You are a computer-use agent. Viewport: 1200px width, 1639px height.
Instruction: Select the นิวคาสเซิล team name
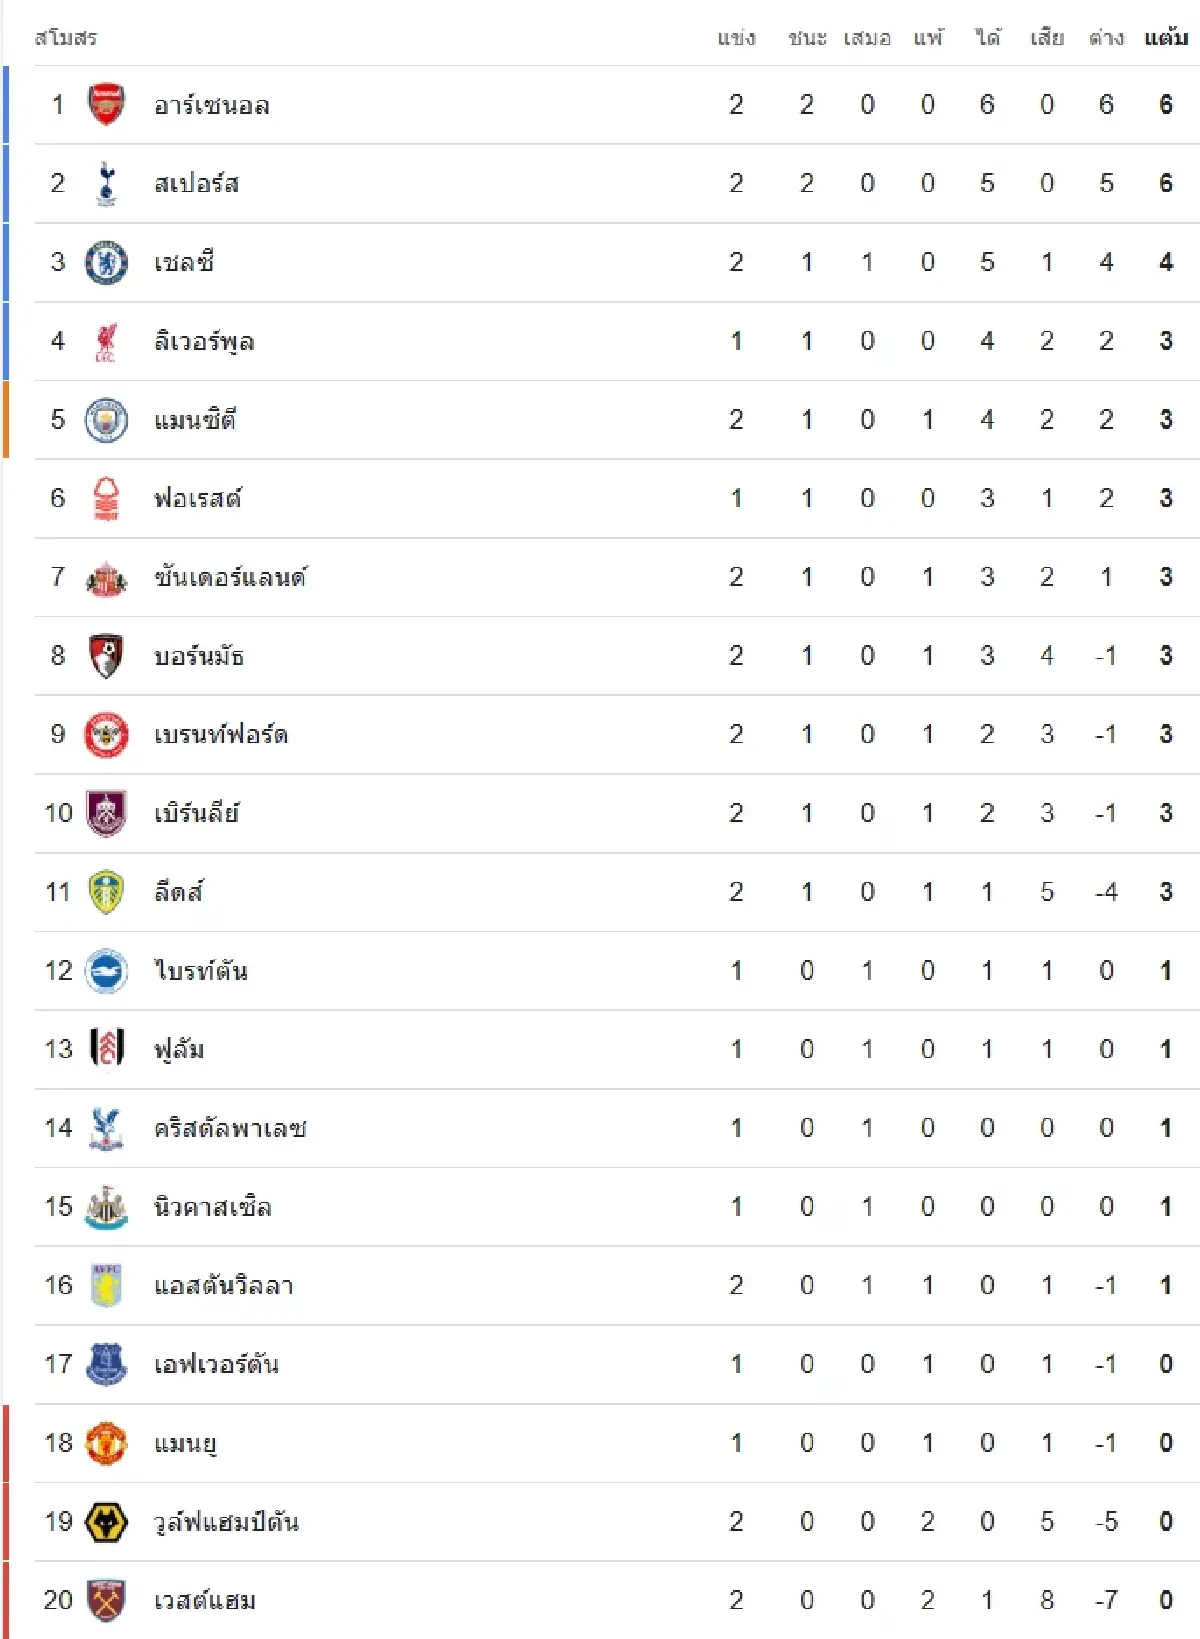[x=212, y=1207]
